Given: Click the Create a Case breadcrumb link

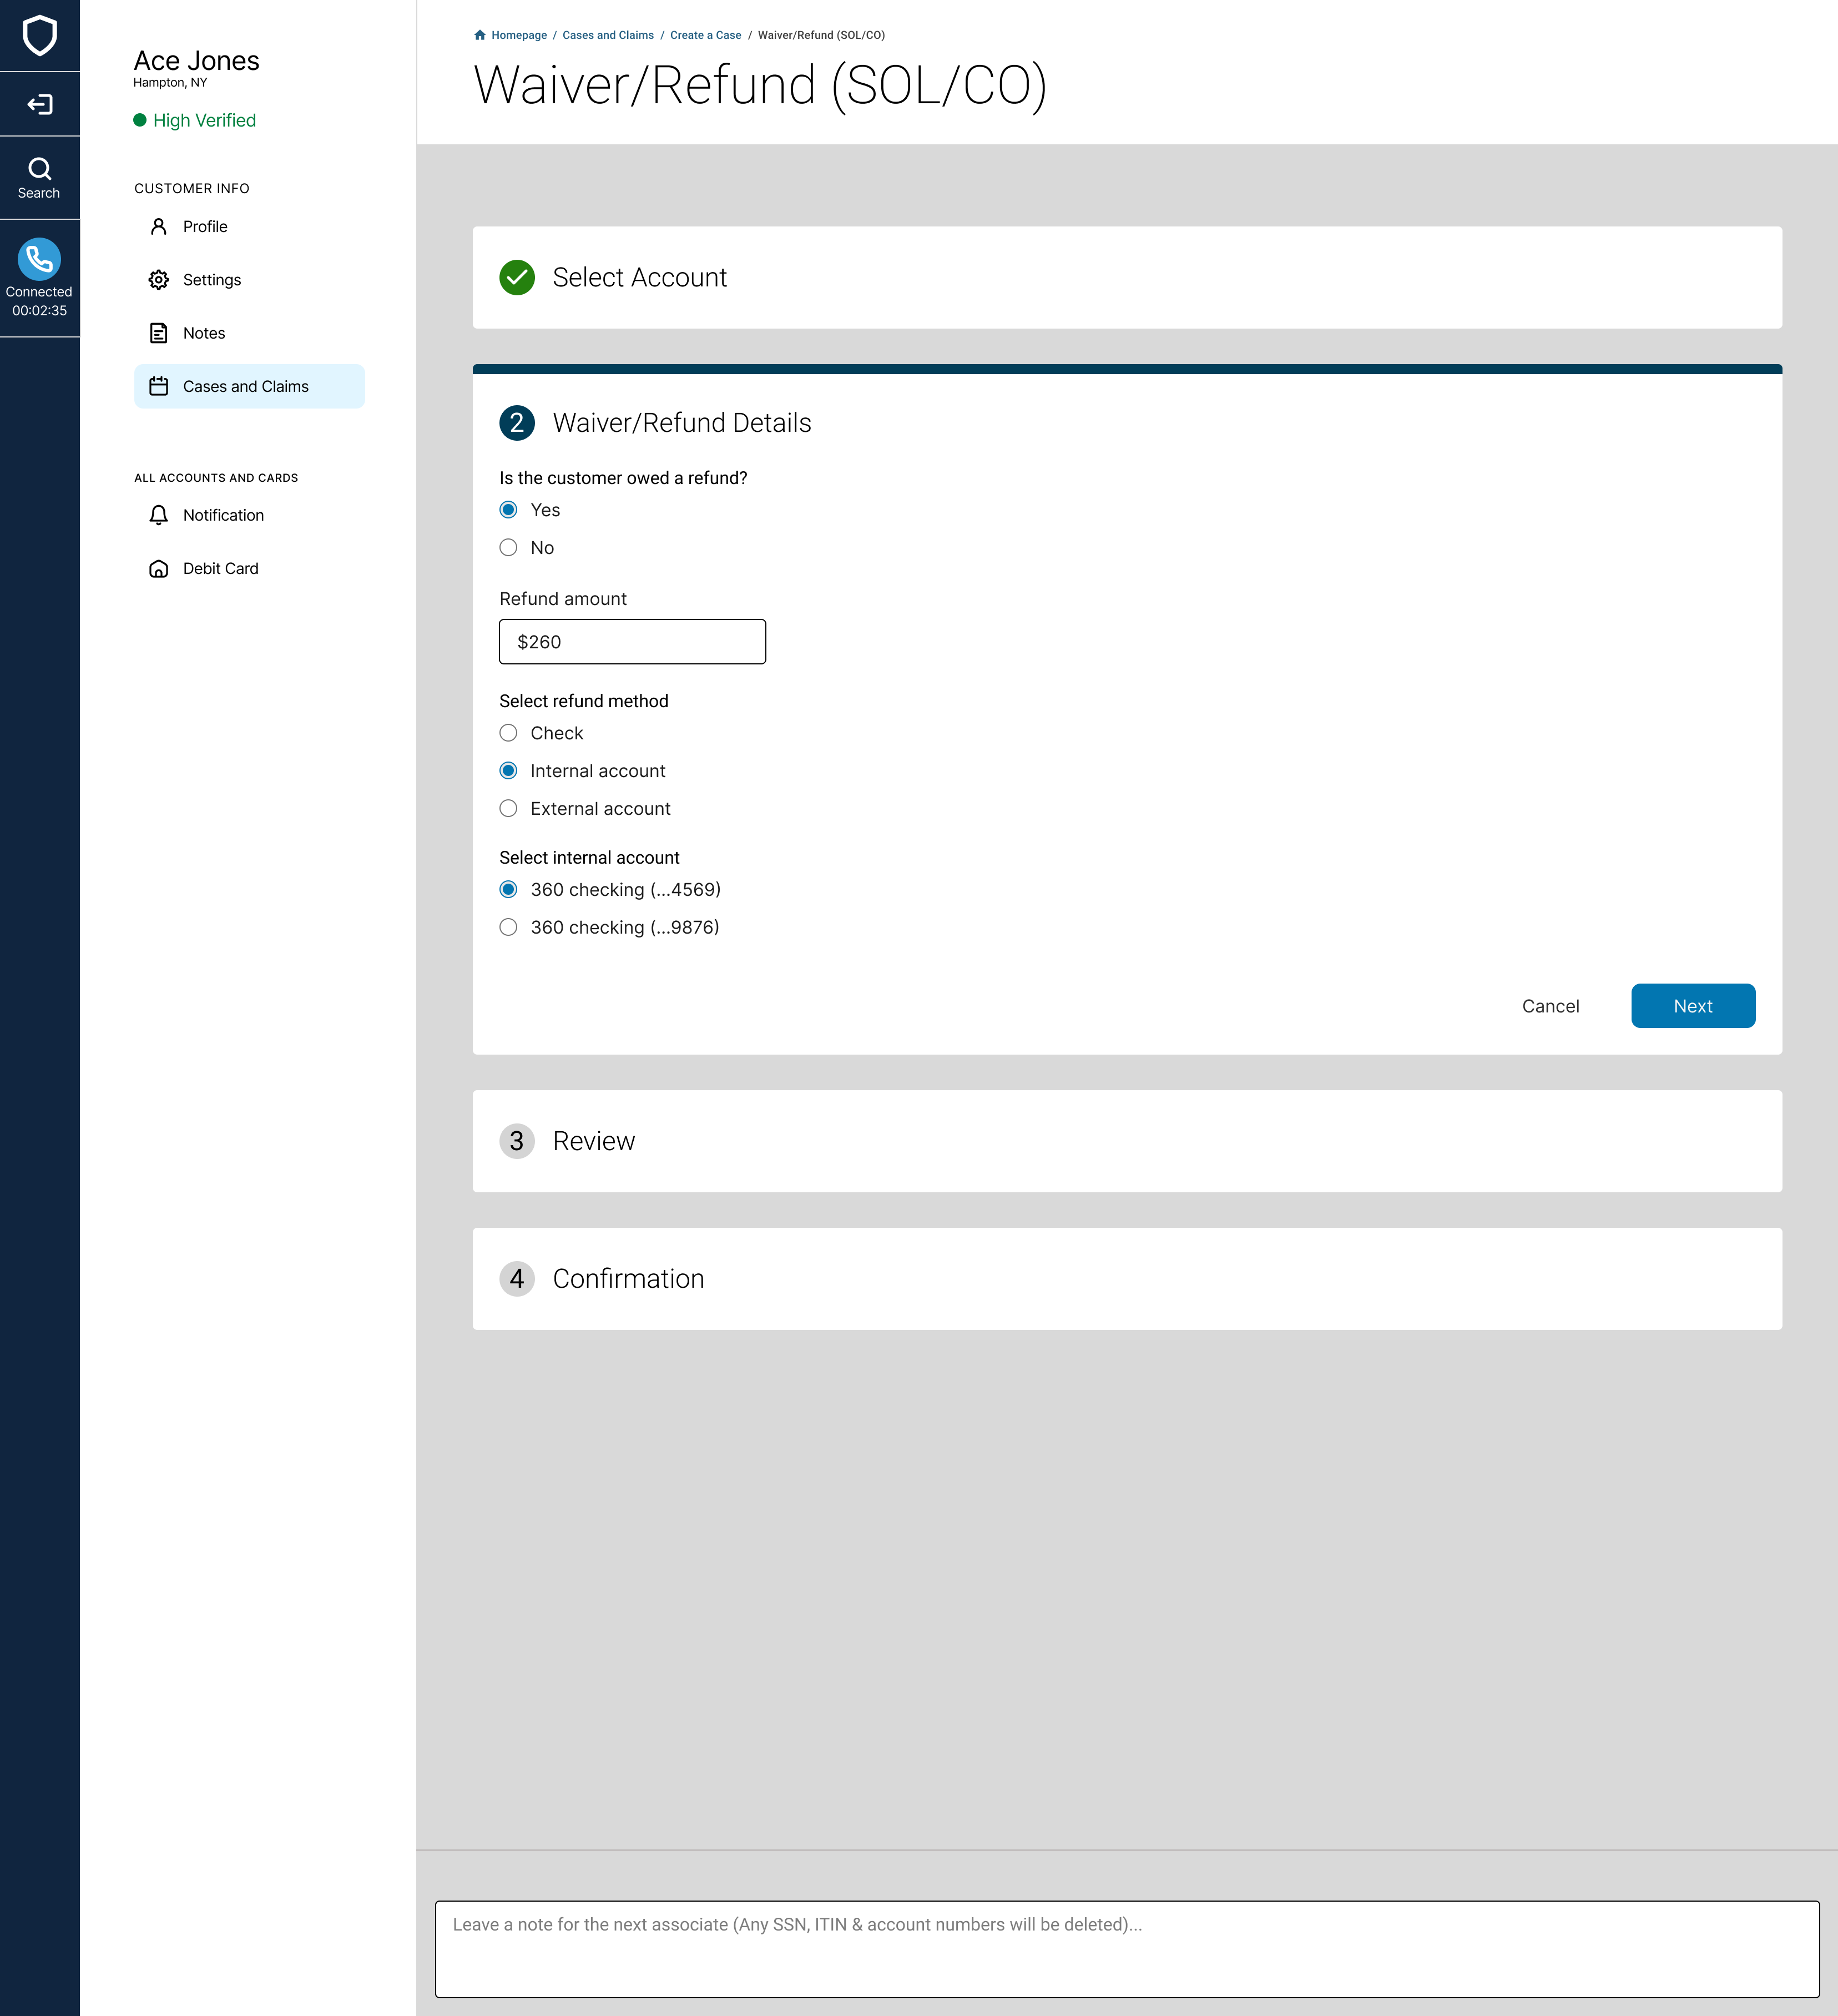Looking at the screenshot, I should (705, 35).
